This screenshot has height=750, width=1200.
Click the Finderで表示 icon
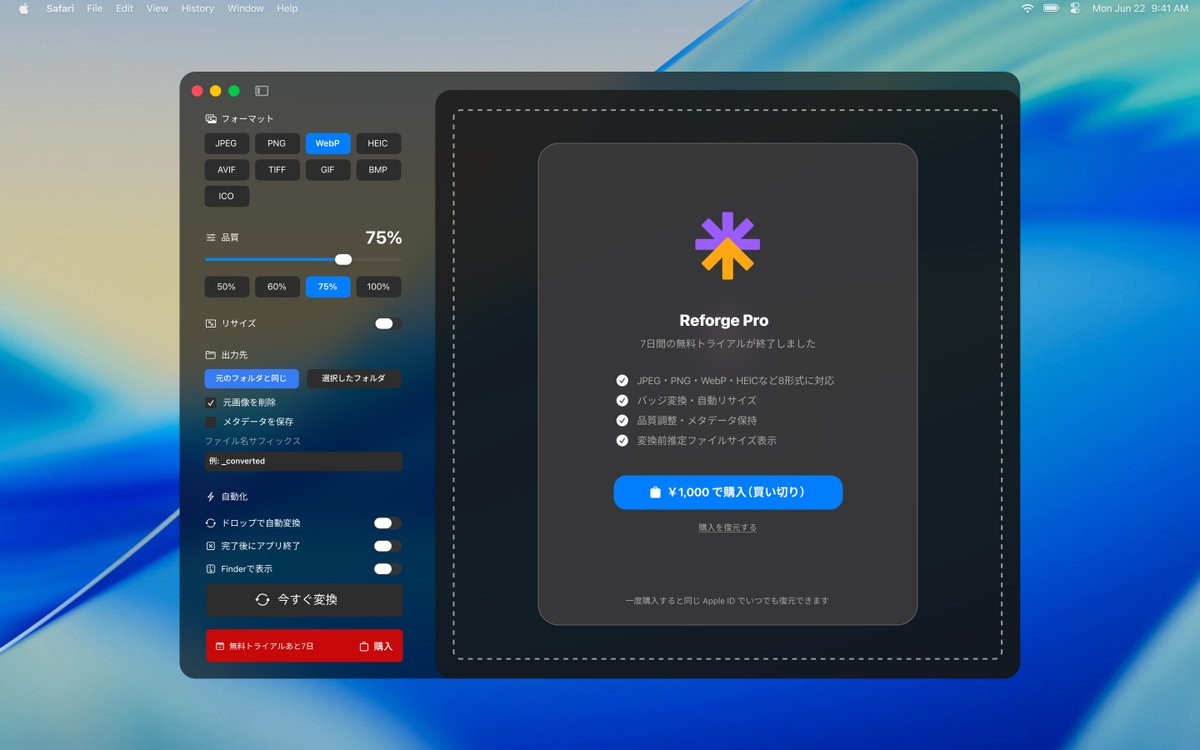tap(211, 569)
